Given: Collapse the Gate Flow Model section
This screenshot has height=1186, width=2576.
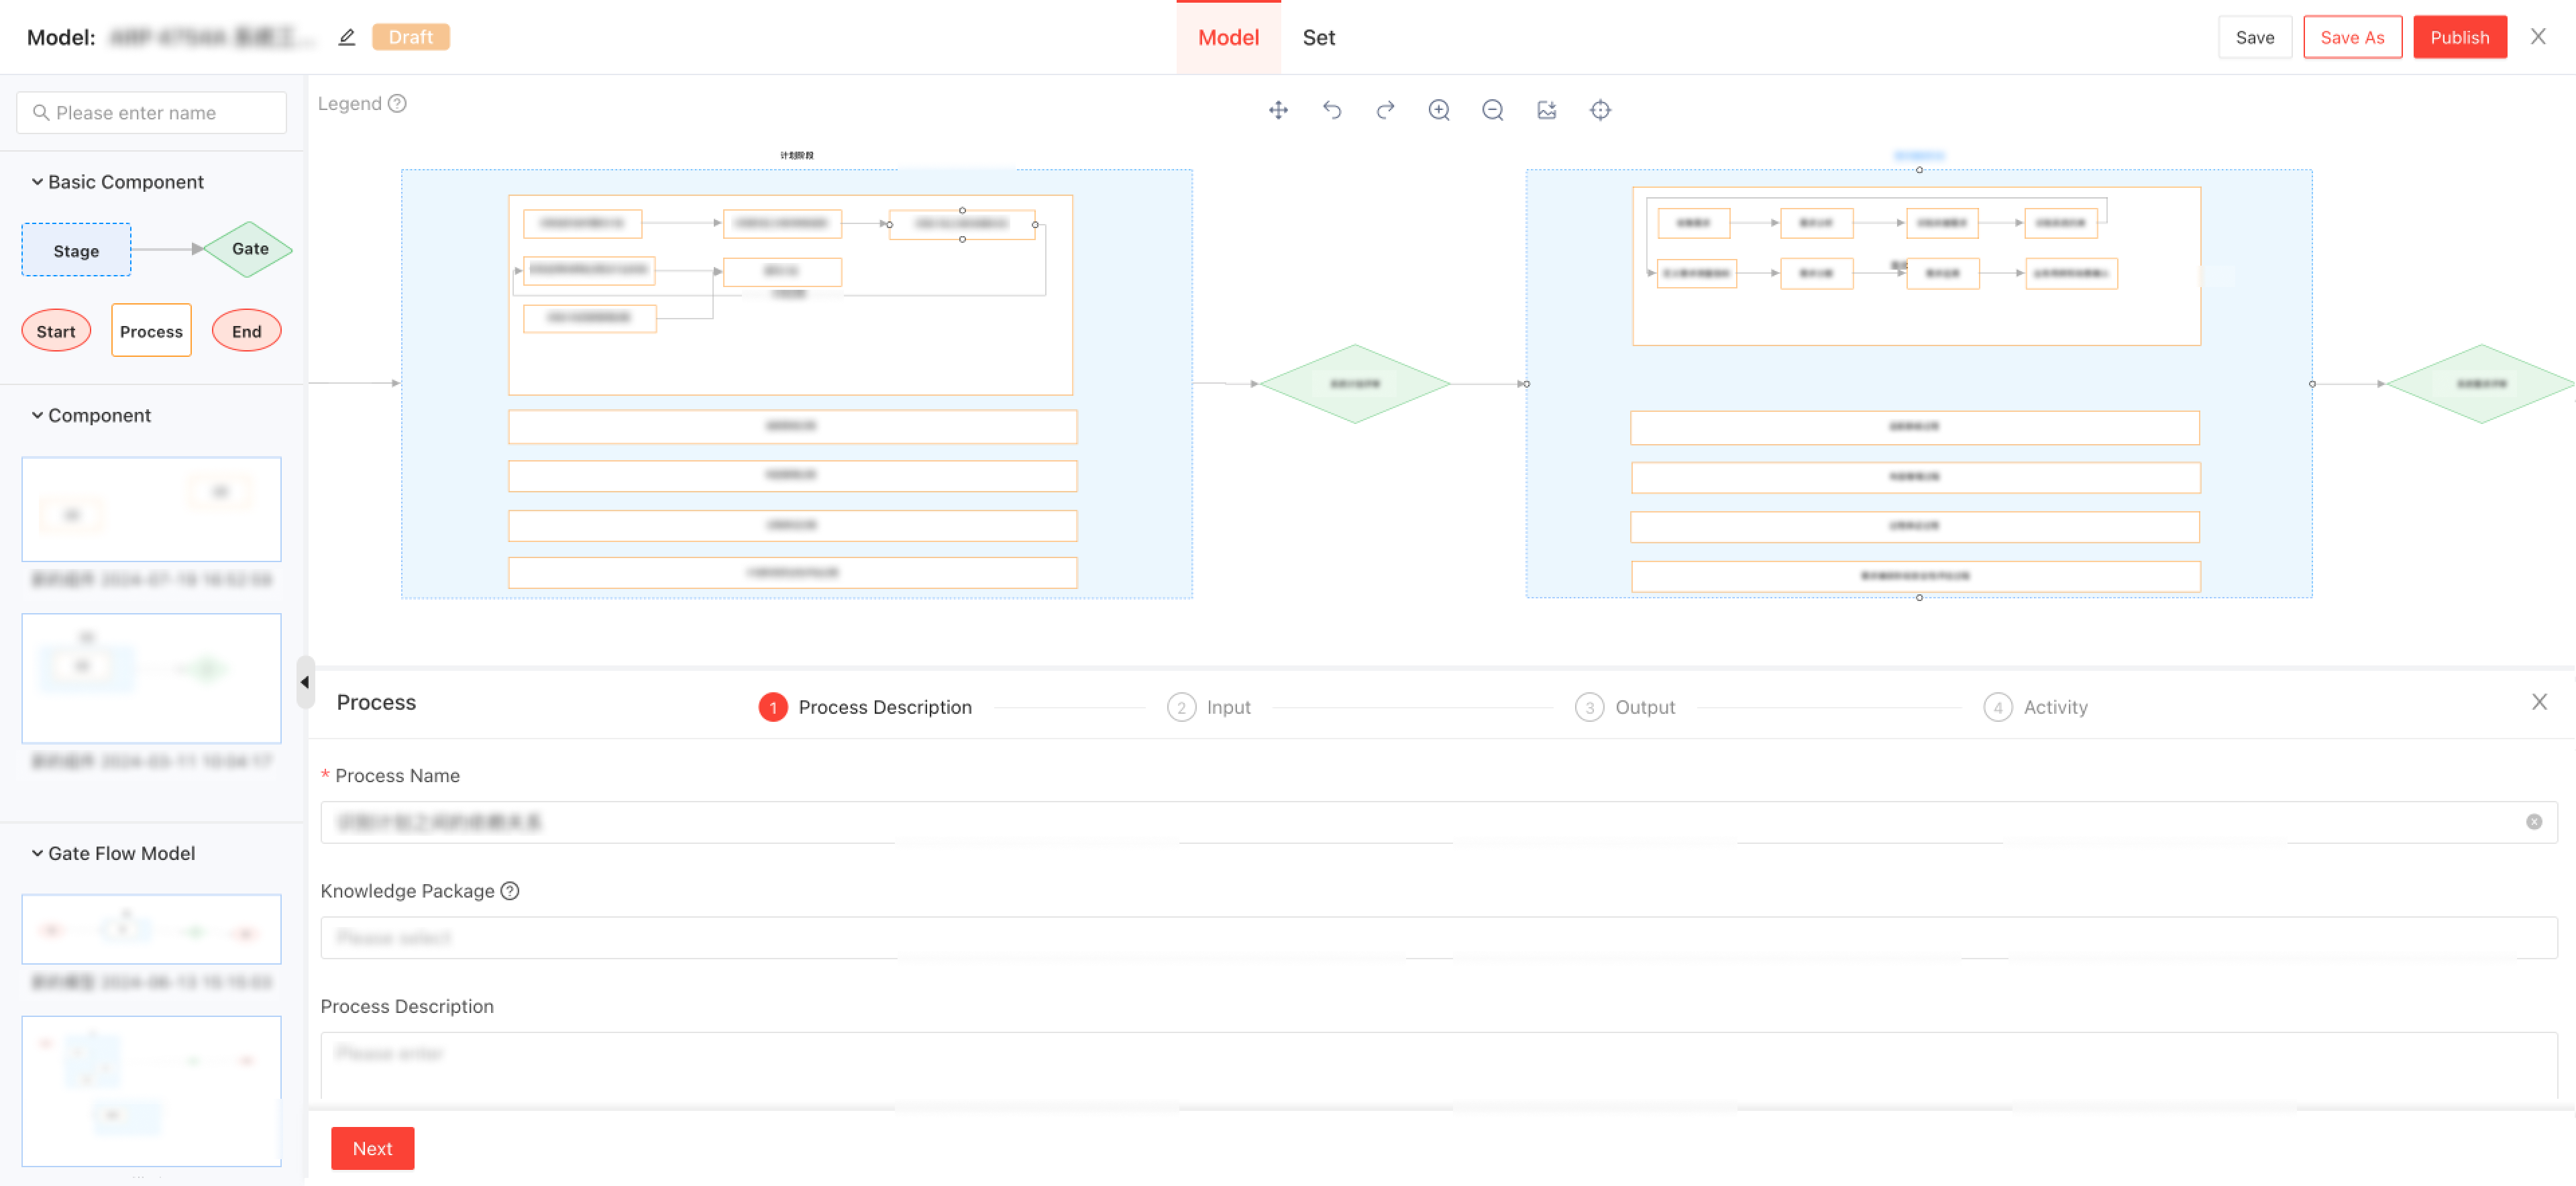Looking at the screenshot, I should tap(37, 853).
